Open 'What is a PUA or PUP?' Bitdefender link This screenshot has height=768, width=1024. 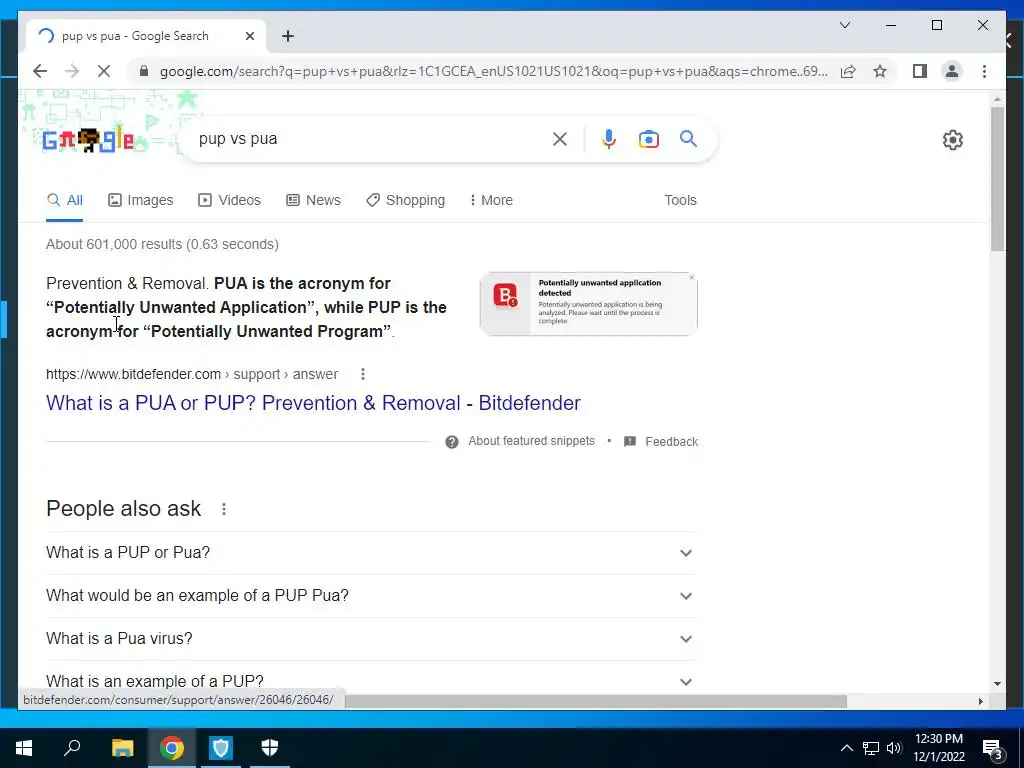(x=313, y=403)
